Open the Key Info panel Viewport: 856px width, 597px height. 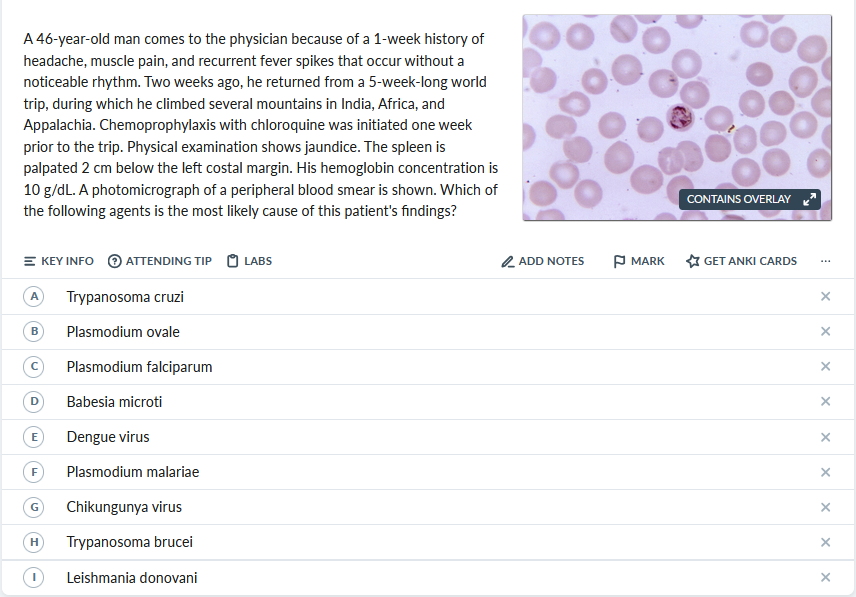pos(59,261)
